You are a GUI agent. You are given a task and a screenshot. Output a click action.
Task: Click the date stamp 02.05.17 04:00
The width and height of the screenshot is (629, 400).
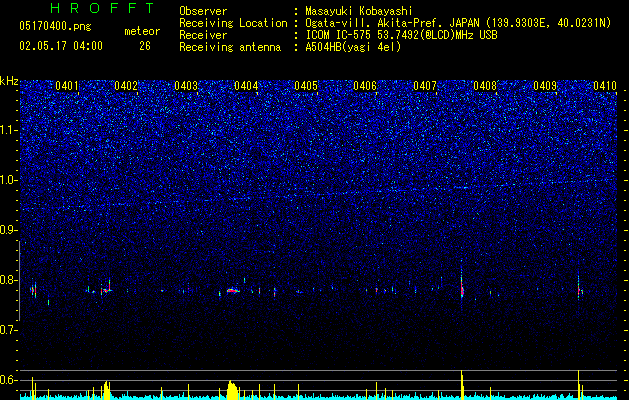pyautogui.click(x=61, y=45)
